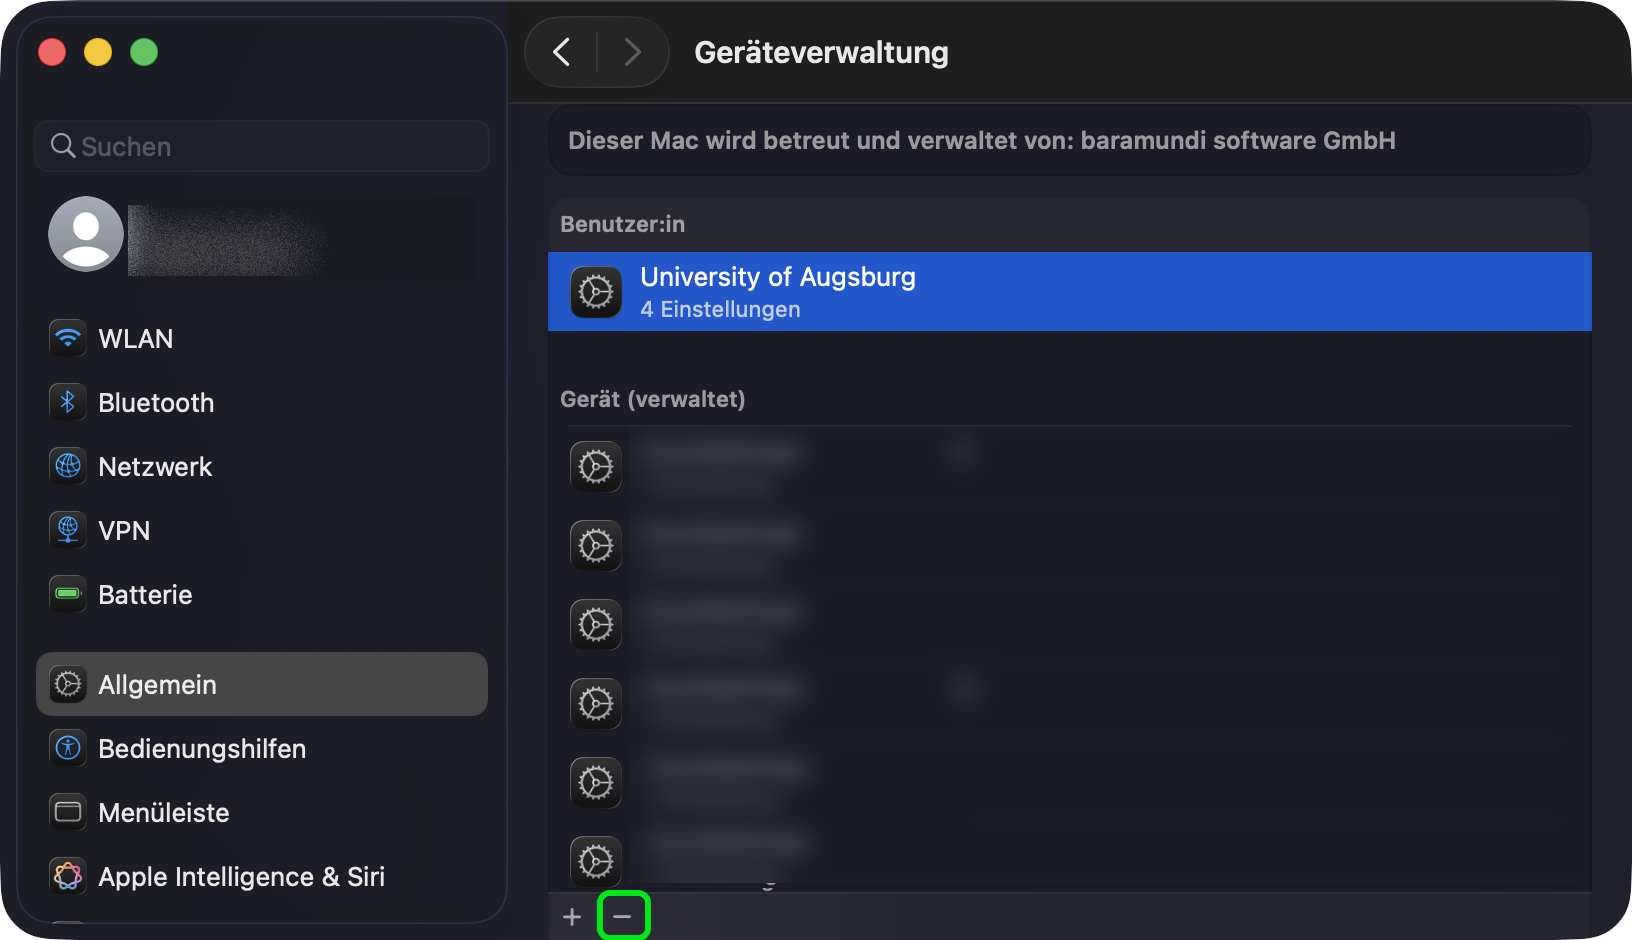The height and width of the screenshot is (940, 1632).
Task: Select the University of Augsburg profile
Action: (1069, 292)
